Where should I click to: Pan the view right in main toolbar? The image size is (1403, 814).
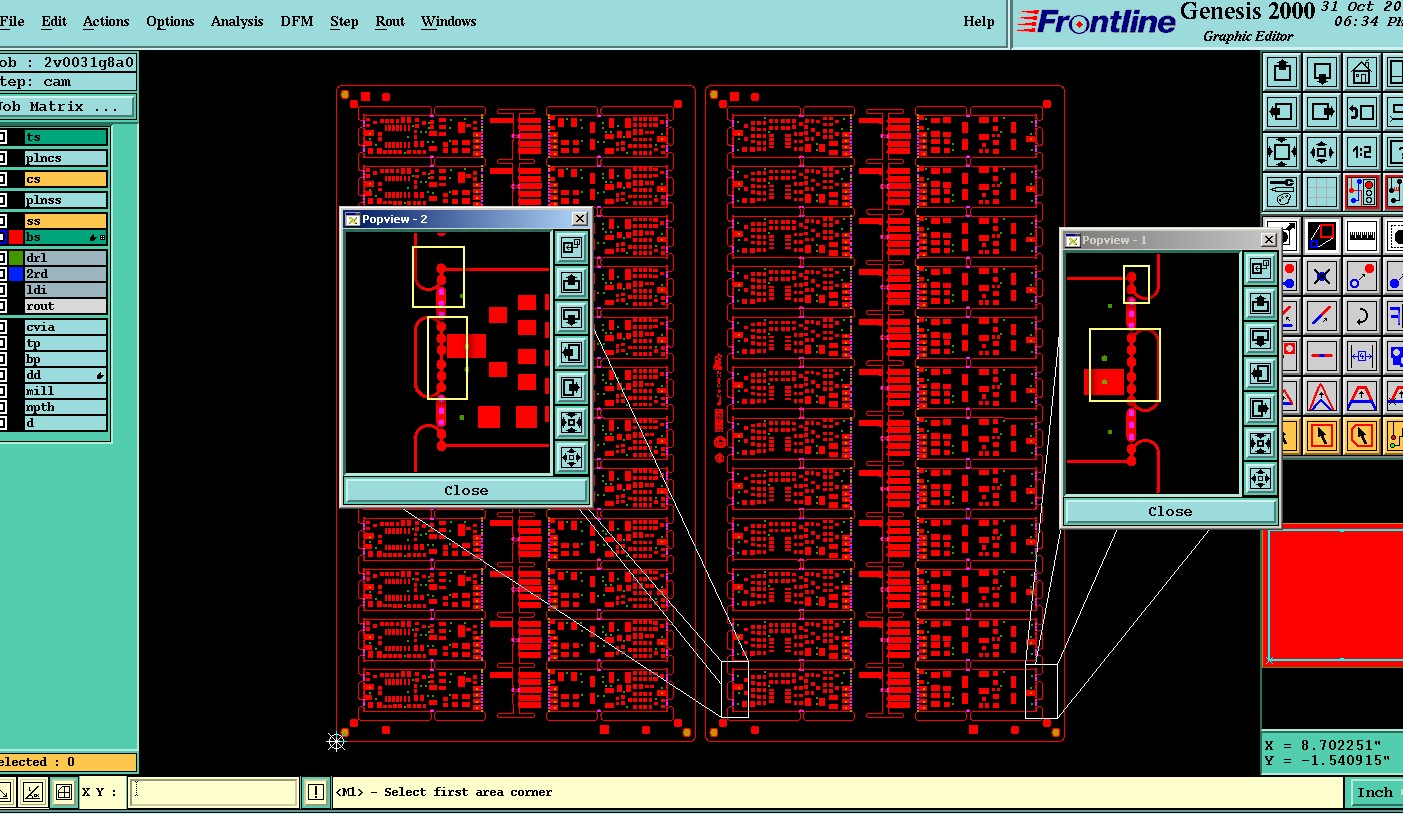1322,112
